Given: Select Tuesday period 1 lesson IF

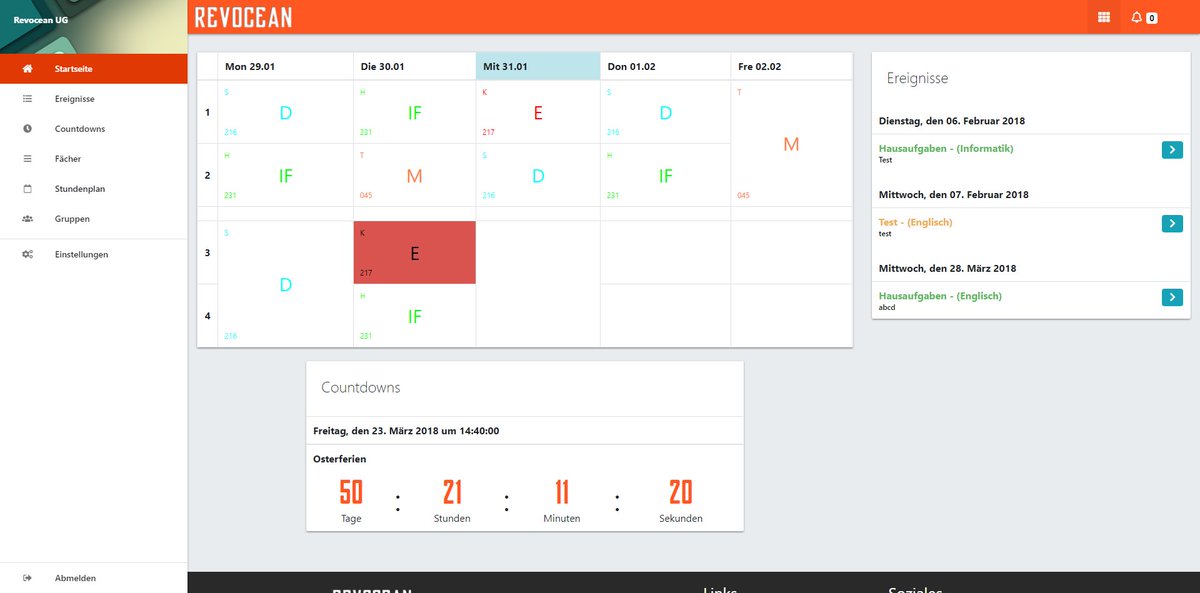Looking at the screenshot, I should [x=415, y=112].
